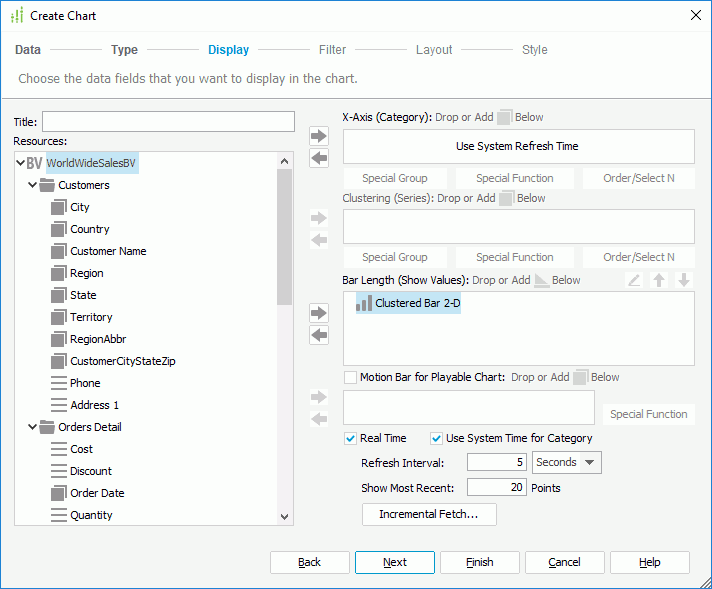Click the Motion Bar field drop box
The width and height of the screenshot is (712, 589).
click(469, 407)
